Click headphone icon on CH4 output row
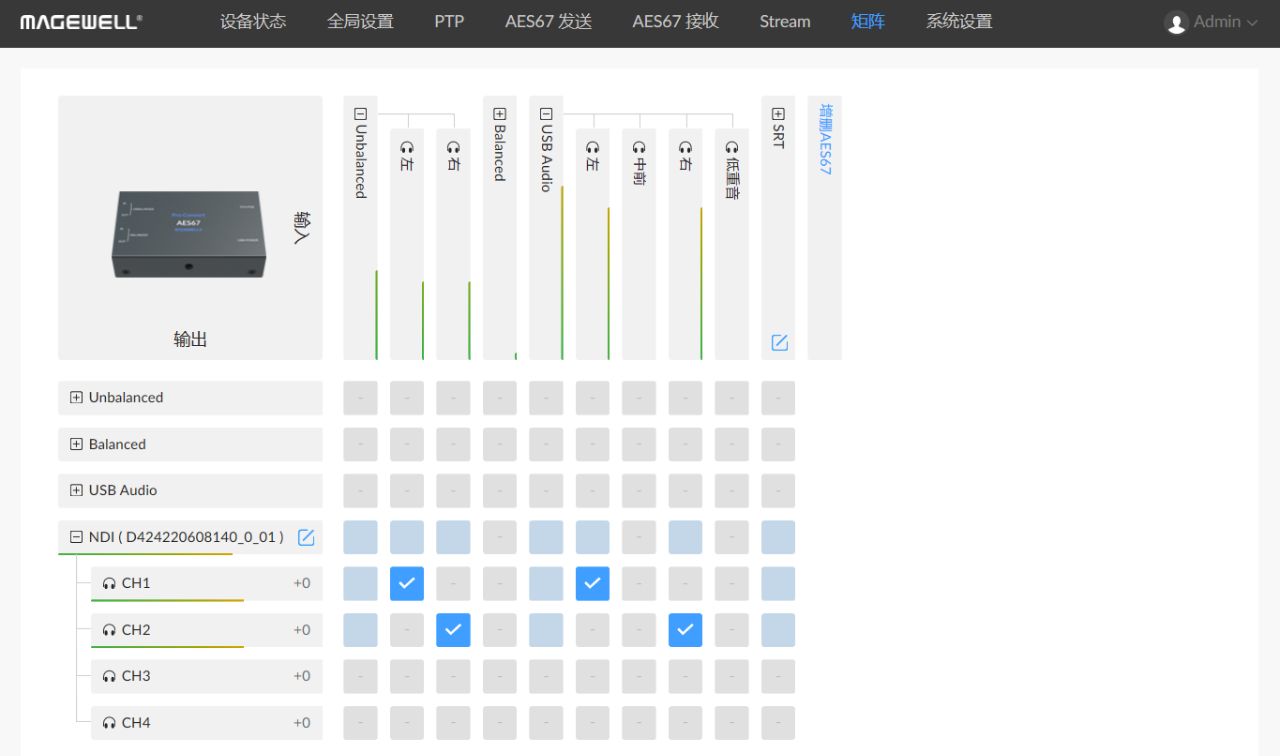 pos(109,723)
